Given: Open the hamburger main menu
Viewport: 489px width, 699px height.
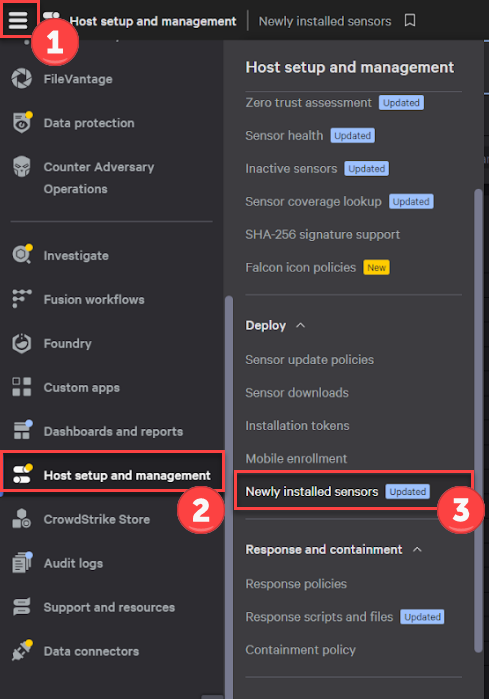Looking at the screenshot, I should pos(18,20).
